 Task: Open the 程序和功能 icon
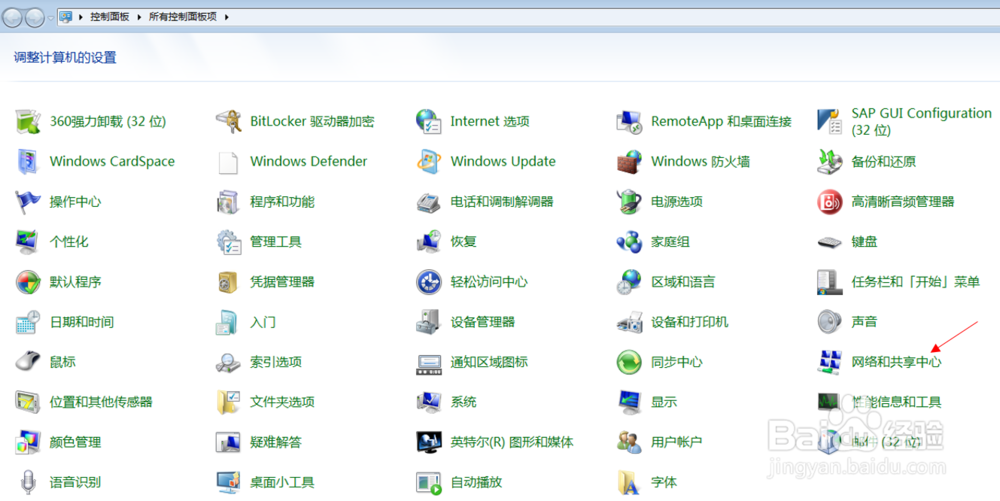pyautogui.click(x=228, y=201)
